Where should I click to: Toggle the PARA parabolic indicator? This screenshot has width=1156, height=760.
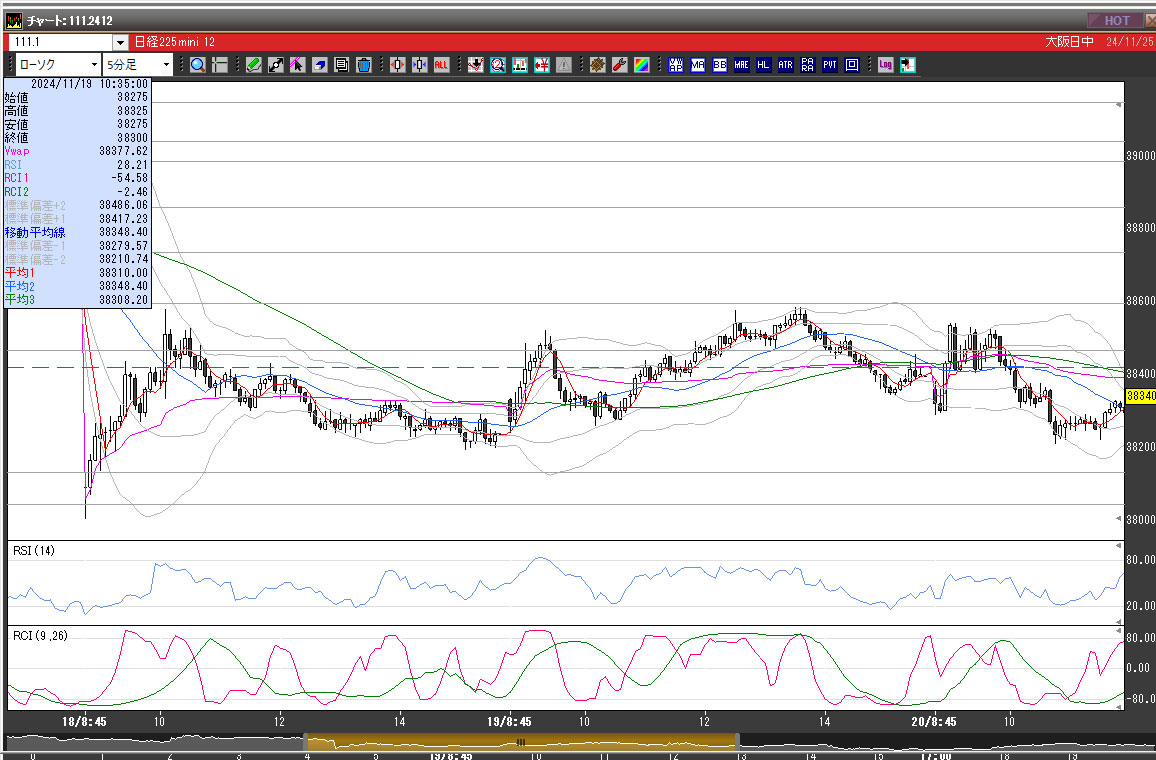coord(807,65)
